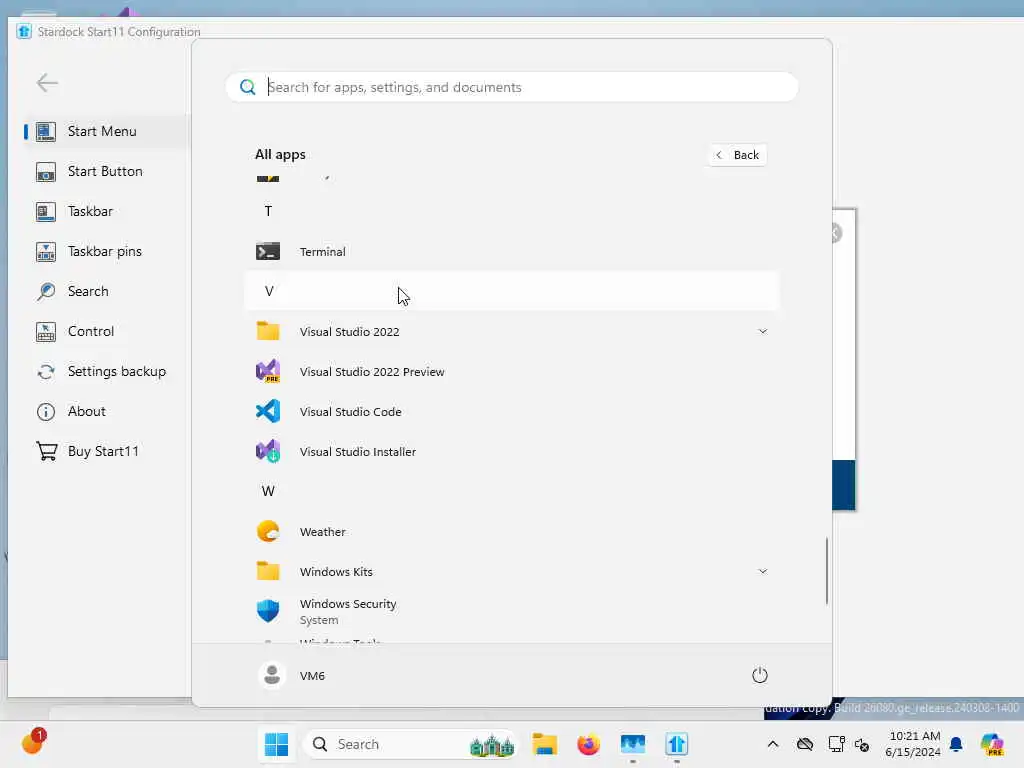
Task: Show hidden tray icons chevron
Action: coord(773,744)
